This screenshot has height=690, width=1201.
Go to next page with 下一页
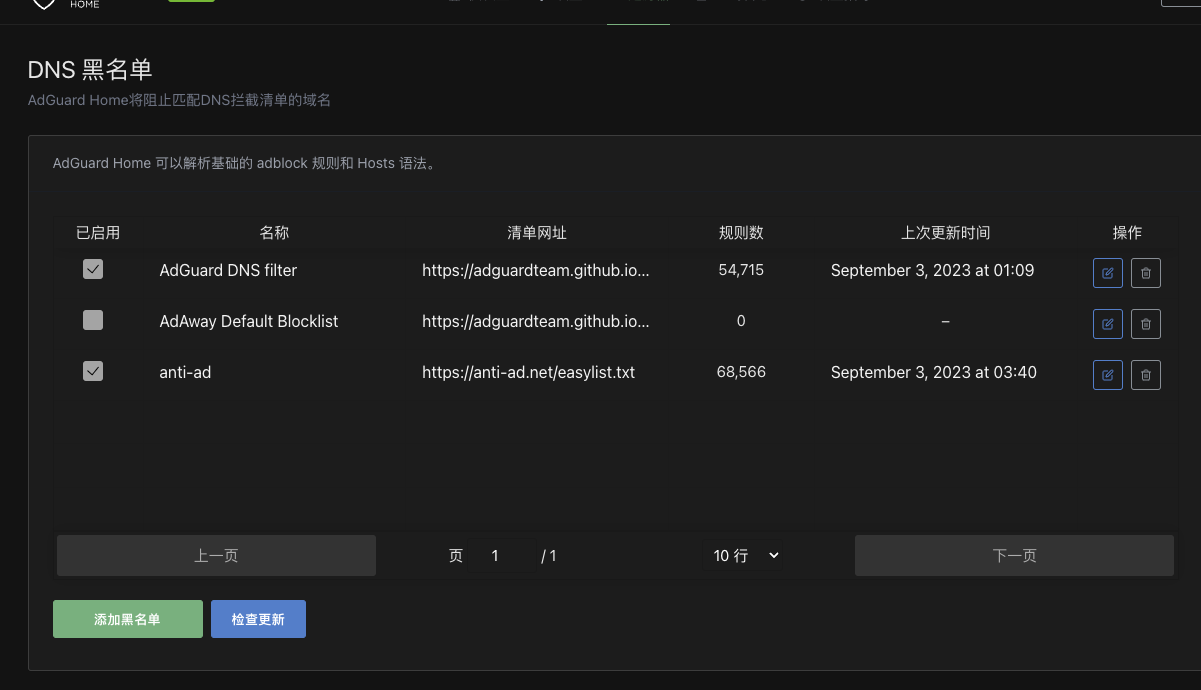[1014, 555]
